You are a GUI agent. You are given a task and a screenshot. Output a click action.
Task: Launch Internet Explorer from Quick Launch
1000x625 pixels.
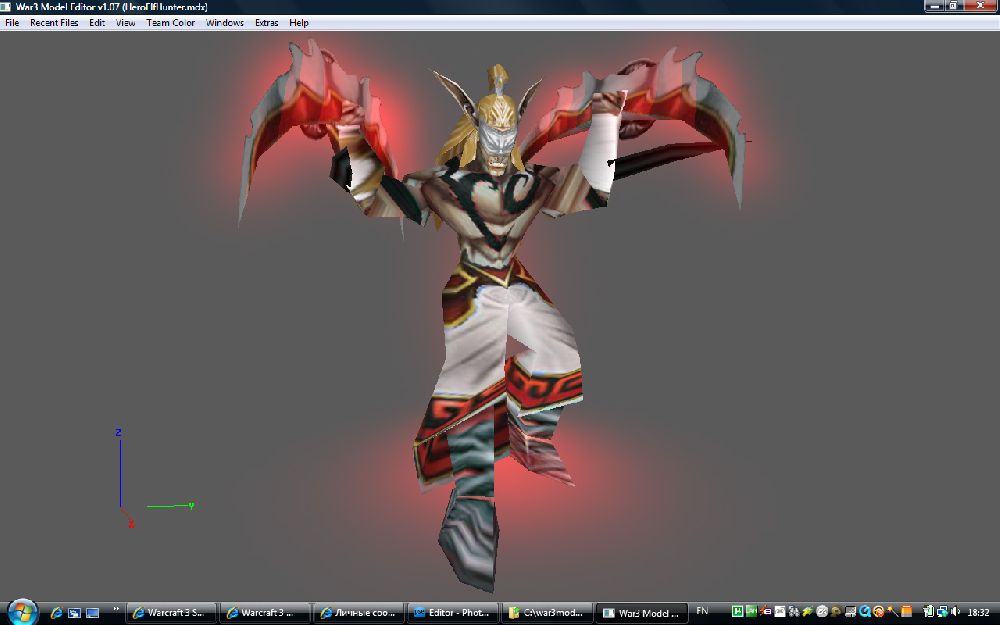tap(56, 613)
